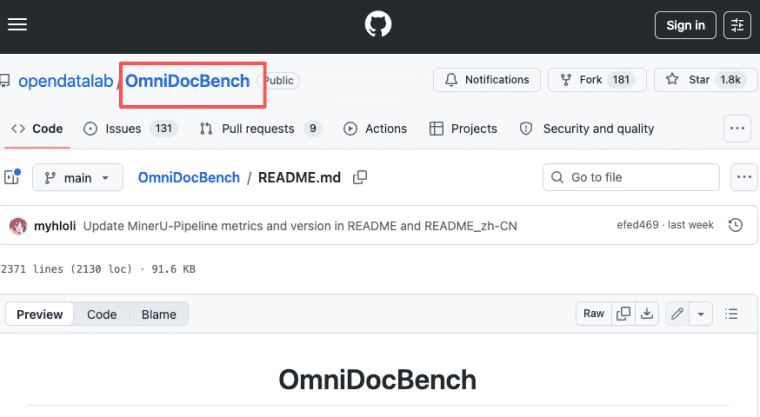Open commit efed469
This screenshot has height=417, width=760.
point(637,225)
